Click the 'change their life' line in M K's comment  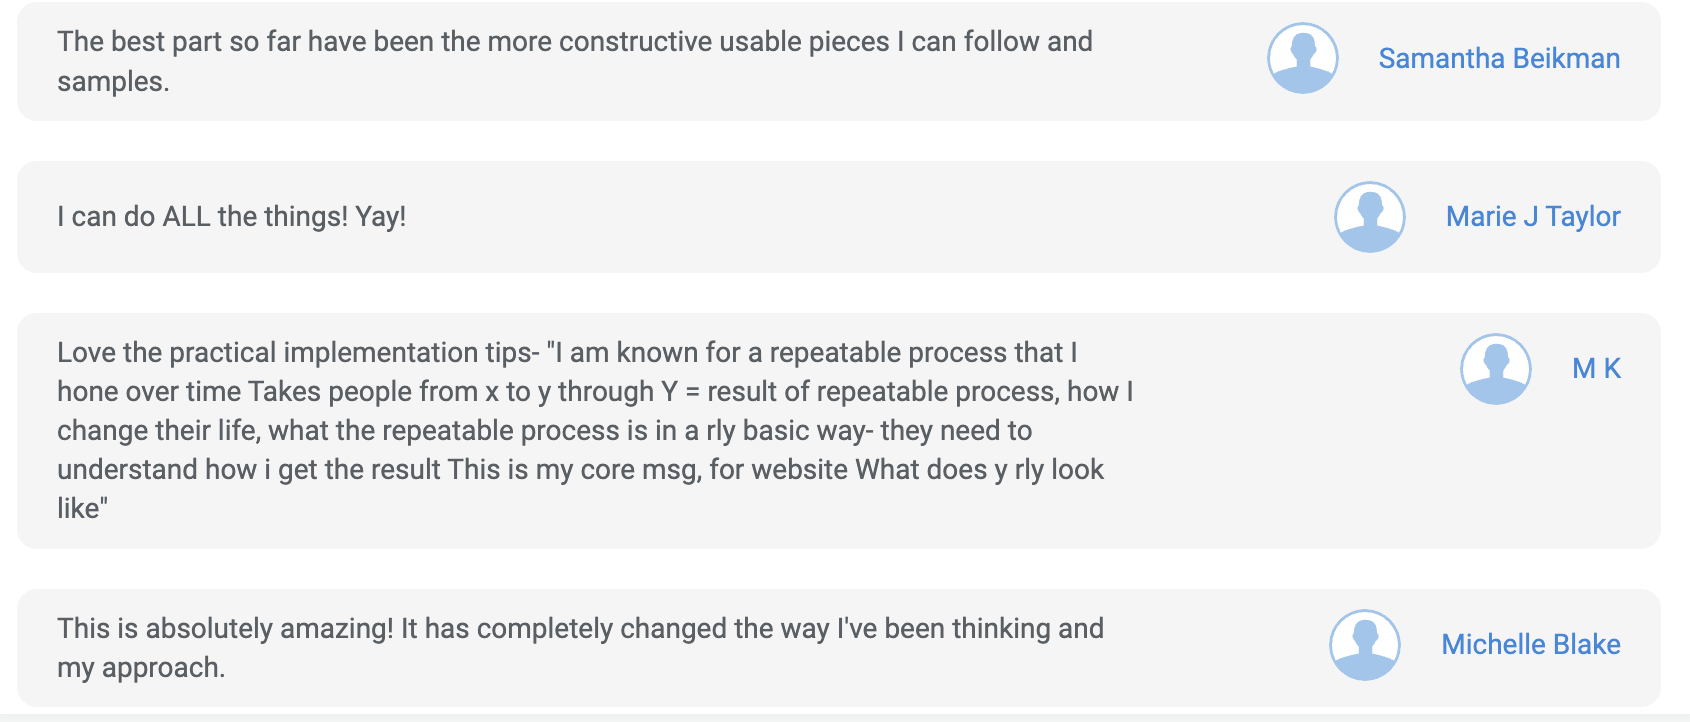point(160,431)
